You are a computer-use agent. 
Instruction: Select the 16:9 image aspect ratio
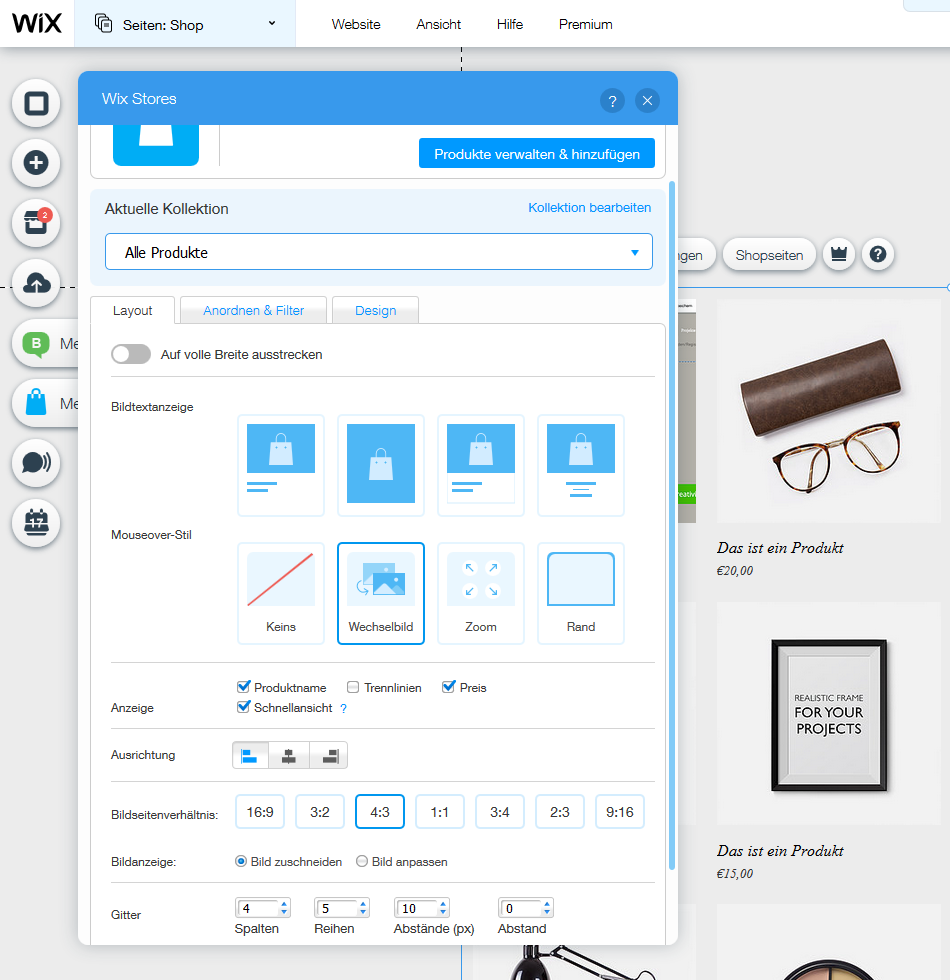260,812
